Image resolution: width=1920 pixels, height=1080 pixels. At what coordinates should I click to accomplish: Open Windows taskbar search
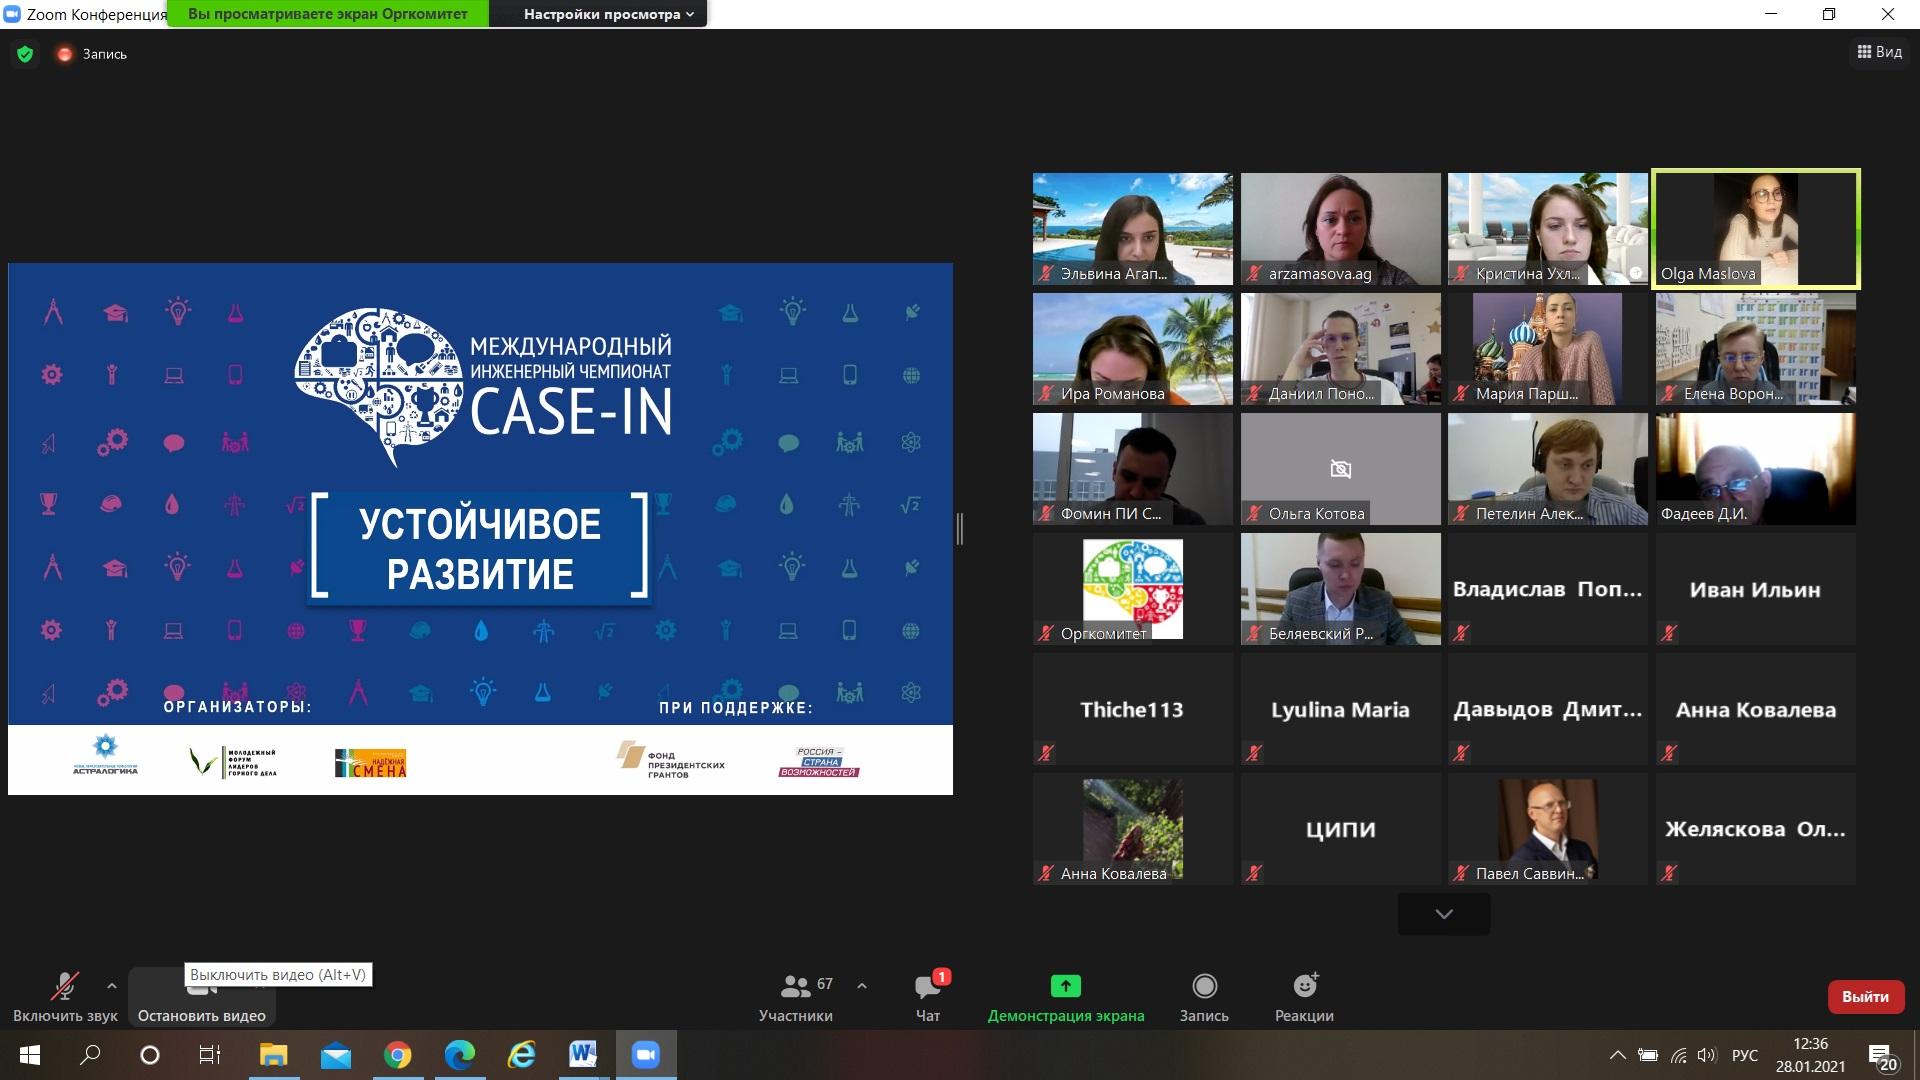coord(90,1055)
